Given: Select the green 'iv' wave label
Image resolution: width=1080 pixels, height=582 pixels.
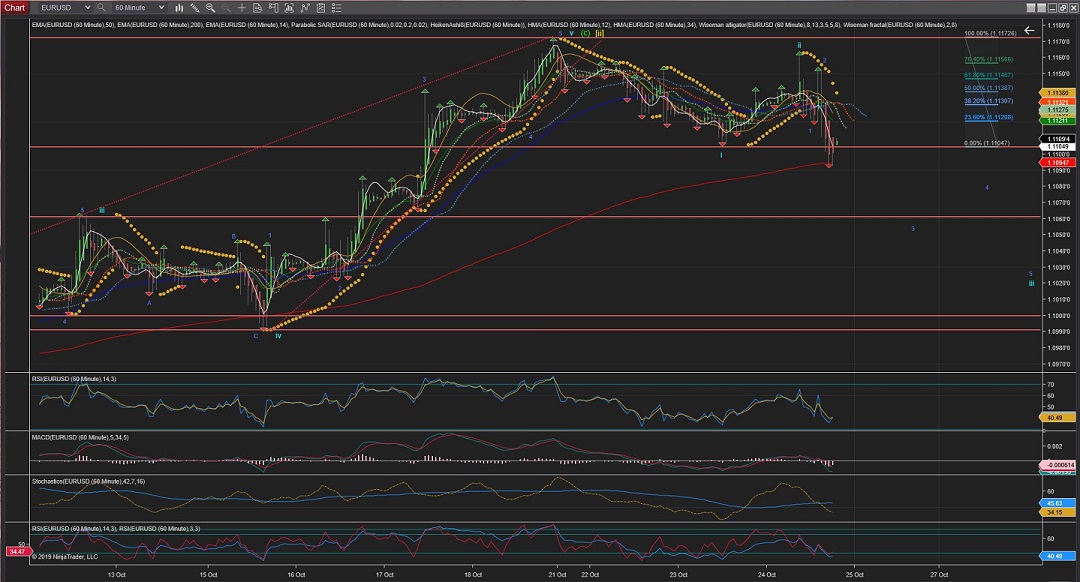Looking at the screenshot, I should (x=278, y=336).
